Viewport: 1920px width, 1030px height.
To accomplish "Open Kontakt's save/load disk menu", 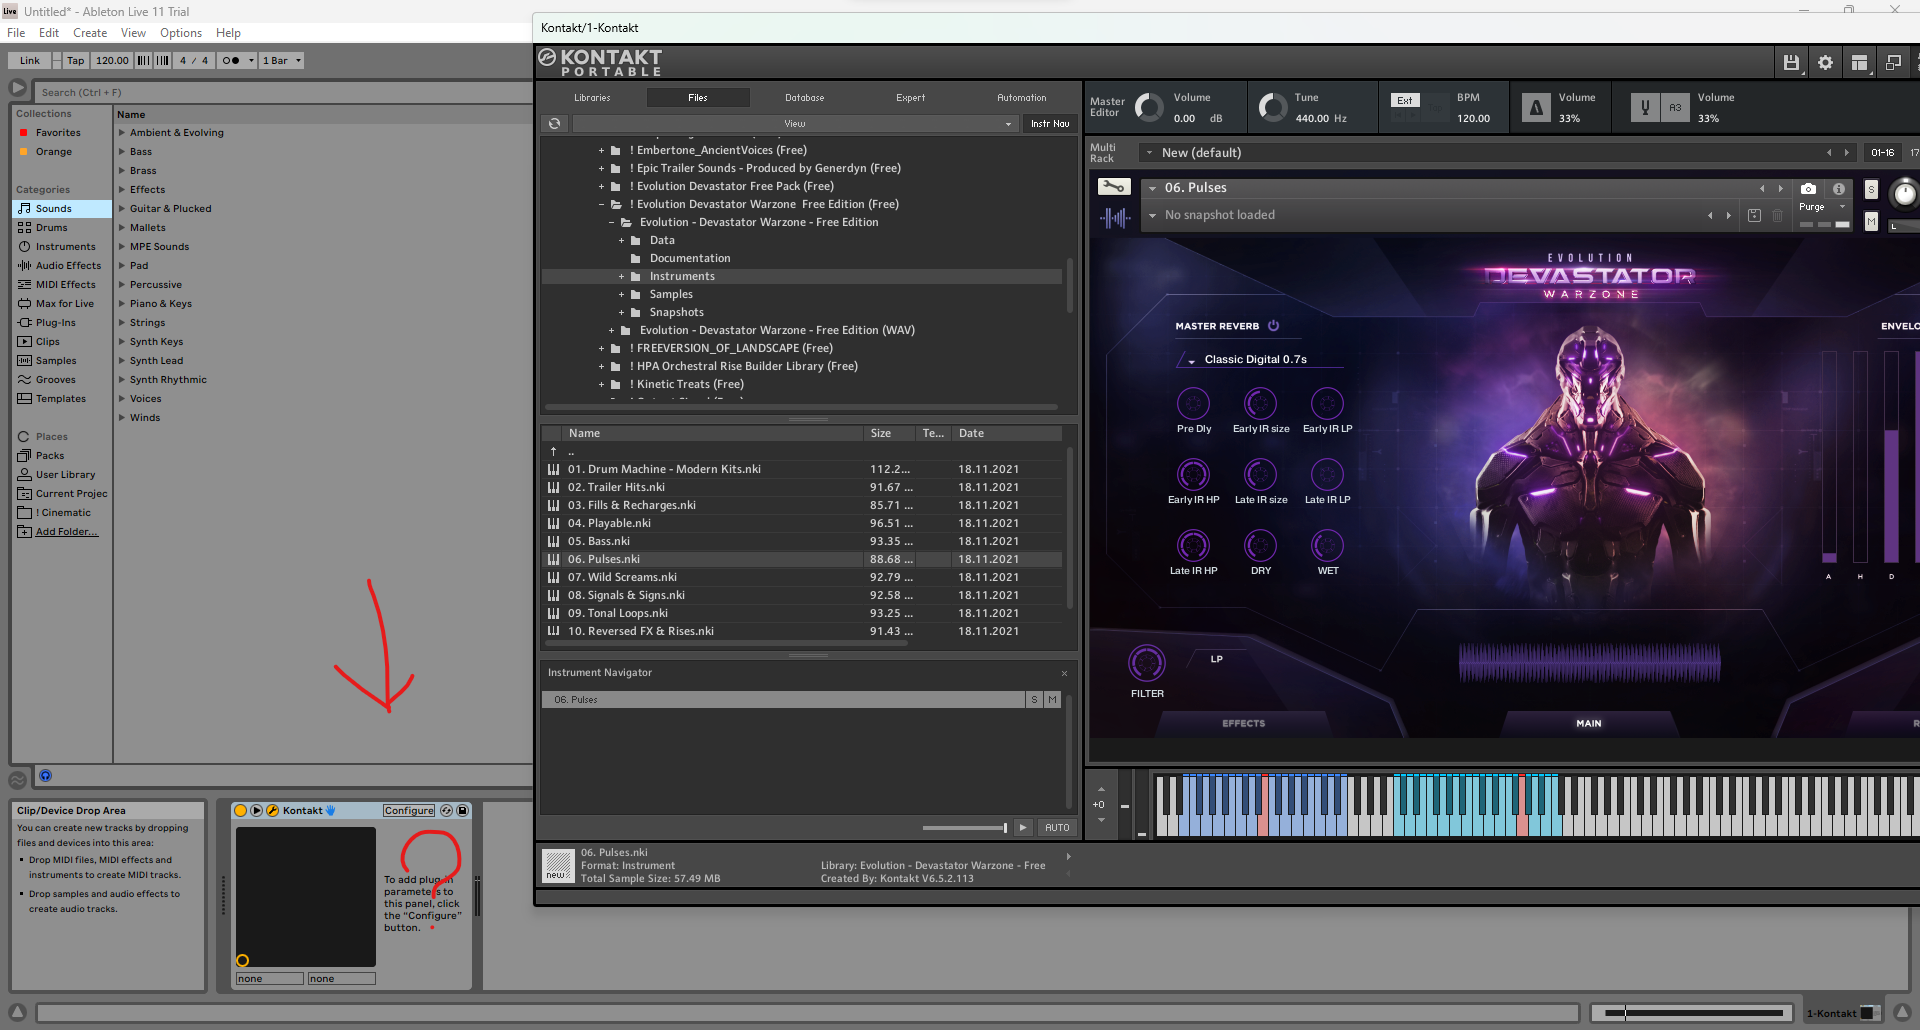I will click(1791, 63).
